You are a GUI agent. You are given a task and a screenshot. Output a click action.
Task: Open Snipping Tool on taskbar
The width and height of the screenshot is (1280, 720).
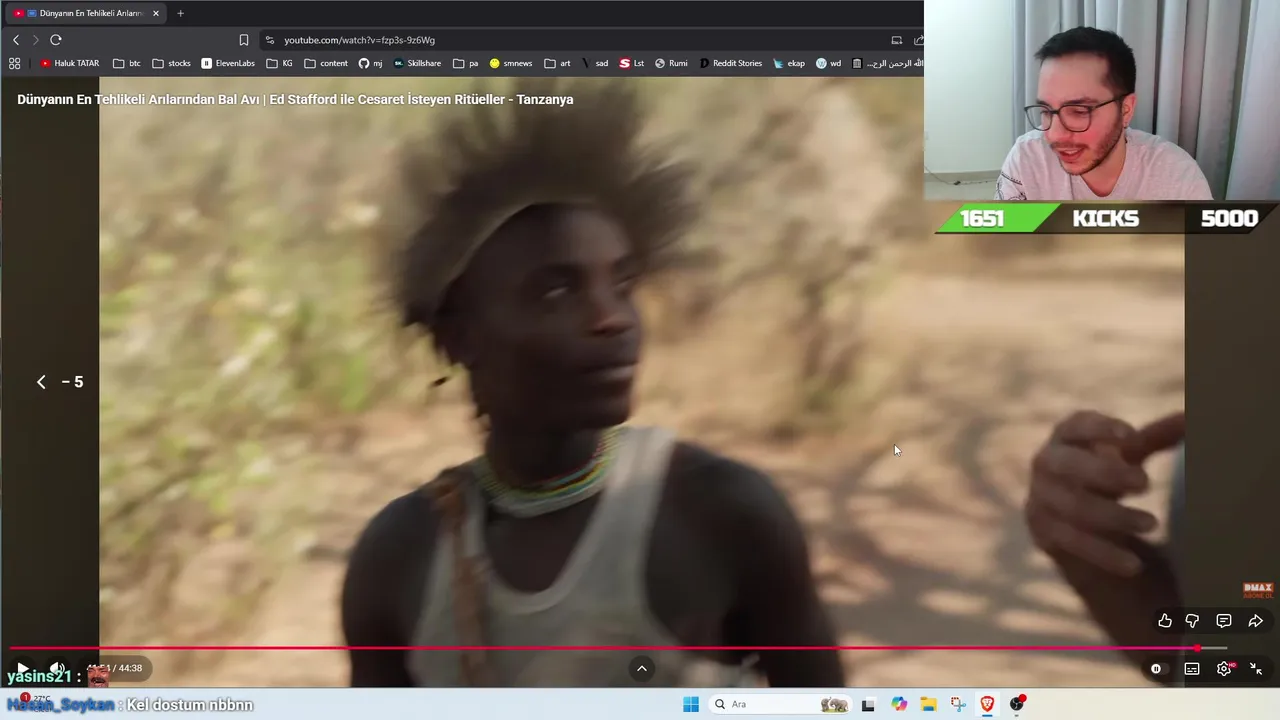point(958,704)
